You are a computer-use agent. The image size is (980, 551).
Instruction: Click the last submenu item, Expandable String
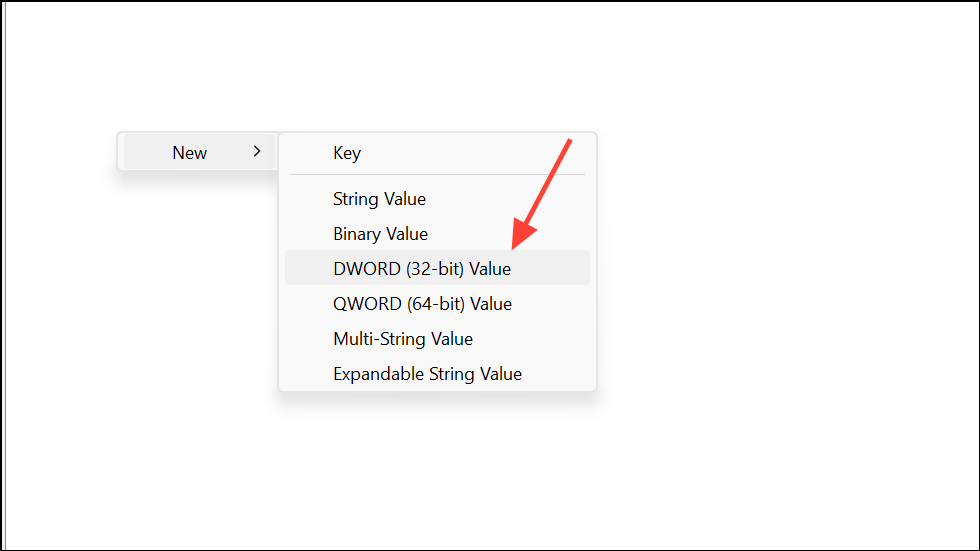point(427,374)
